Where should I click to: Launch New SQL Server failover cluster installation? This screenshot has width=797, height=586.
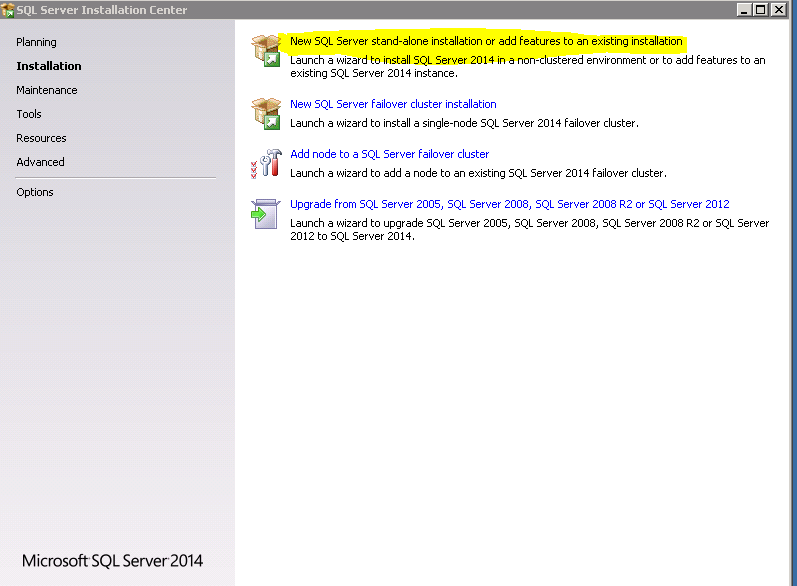click(x=393, y=104)
